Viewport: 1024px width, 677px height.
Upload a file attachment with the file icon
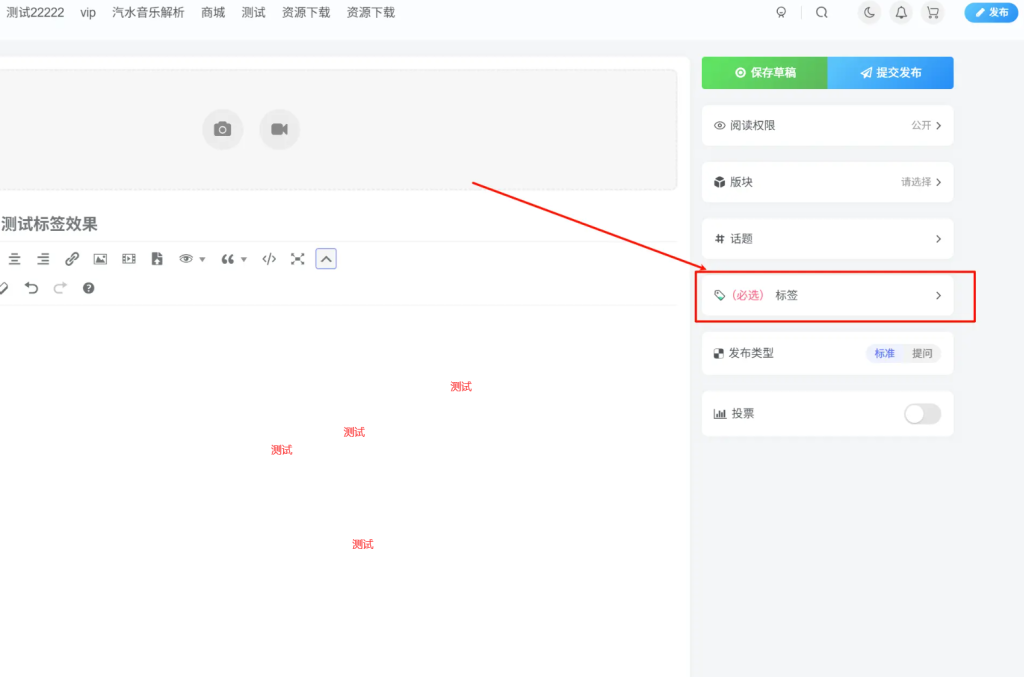tap(157, 259)
